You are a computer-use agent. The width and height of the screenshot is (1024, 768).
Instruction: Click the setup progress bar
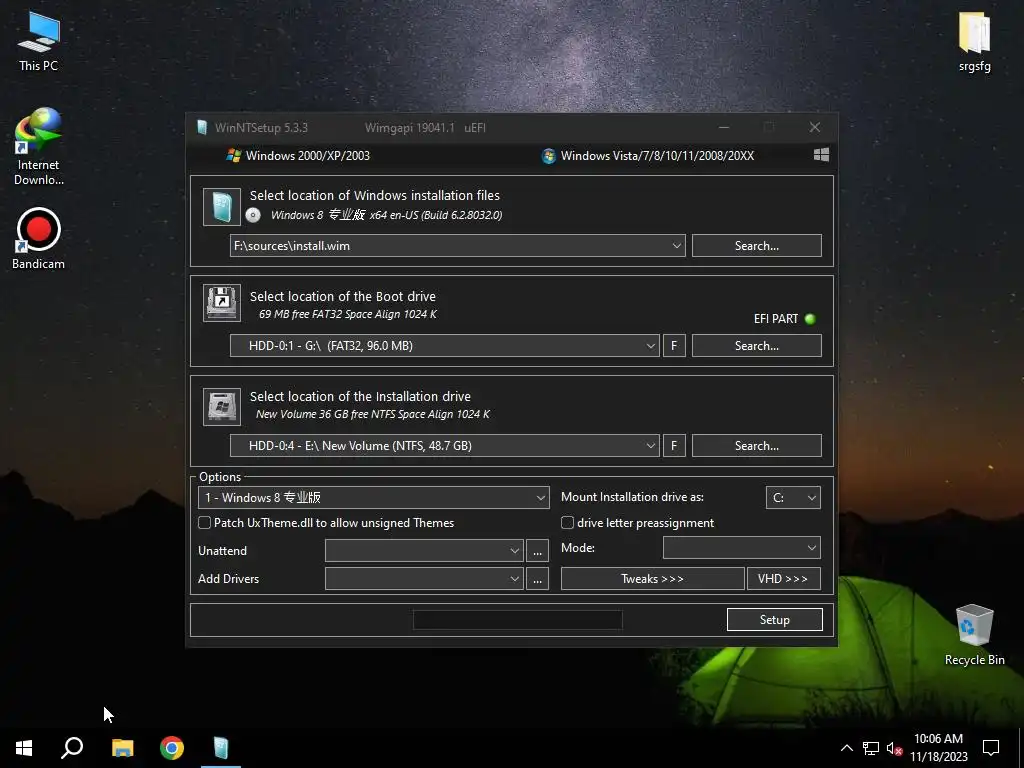[x=518, y=620]
